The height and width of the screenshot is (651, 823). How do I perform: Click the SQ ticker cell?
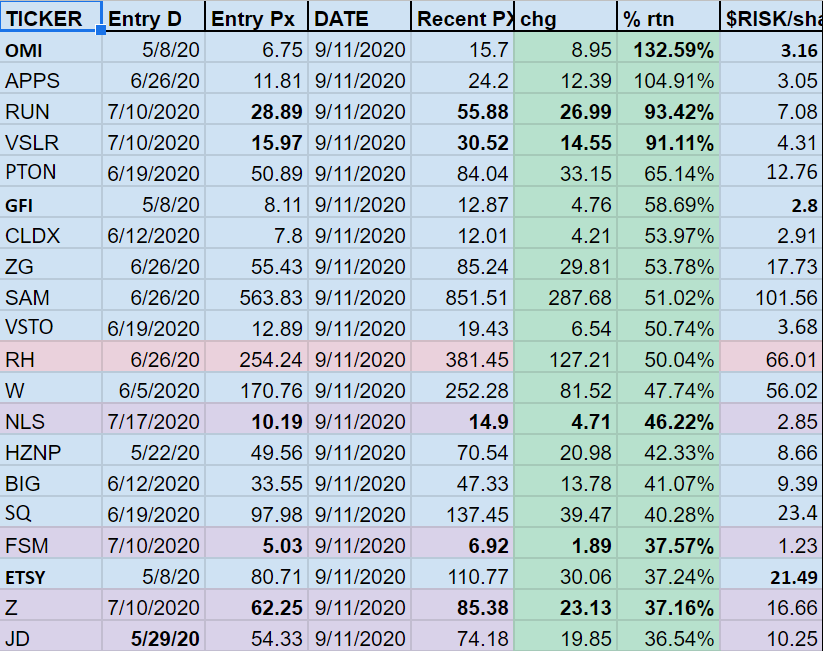pos(51,514)
